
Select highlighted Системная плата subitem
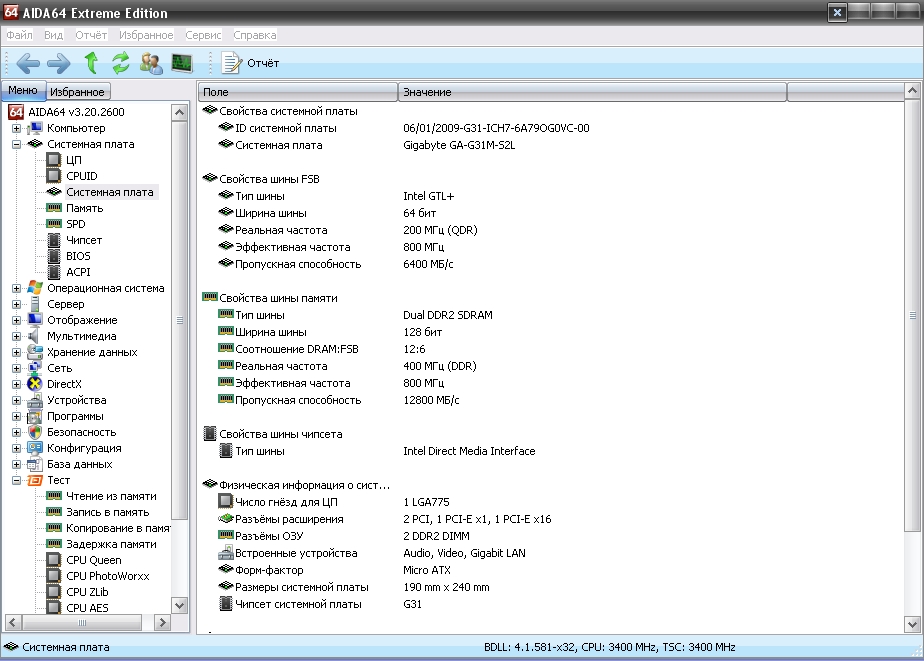[110, 191]
